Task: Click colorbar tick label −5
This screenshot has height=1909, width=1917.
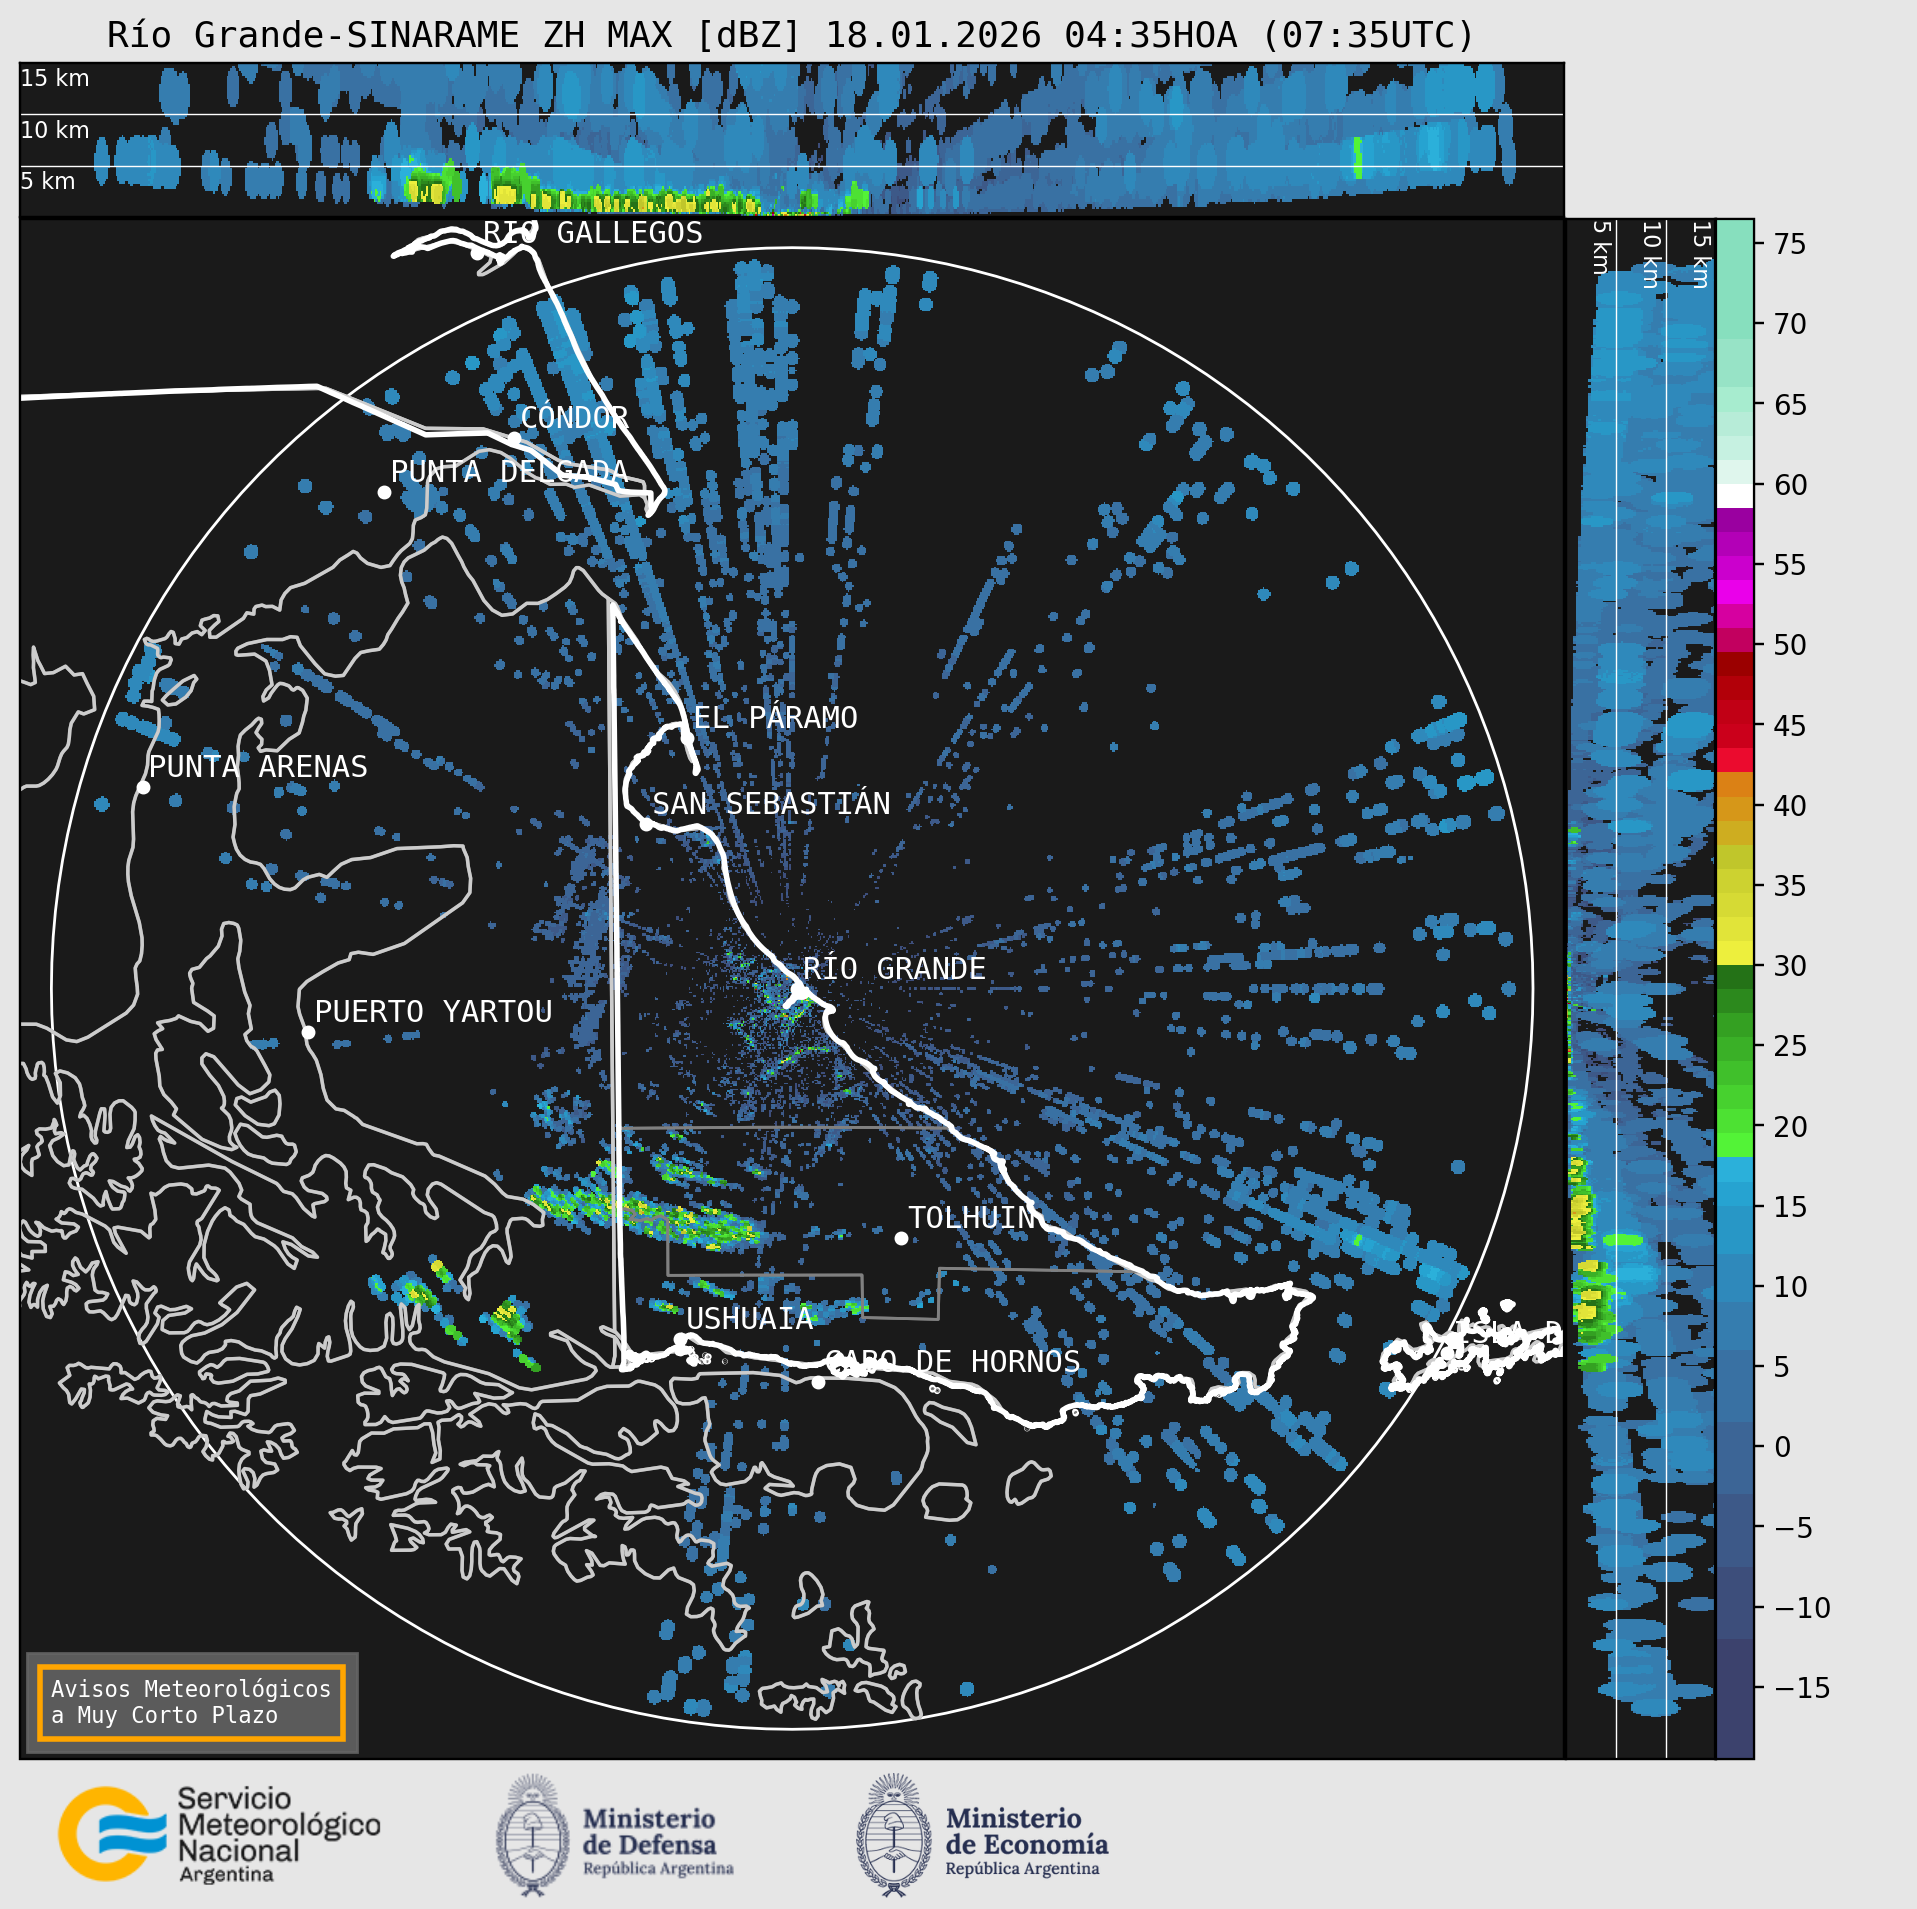Action: pos(1794,1528)
